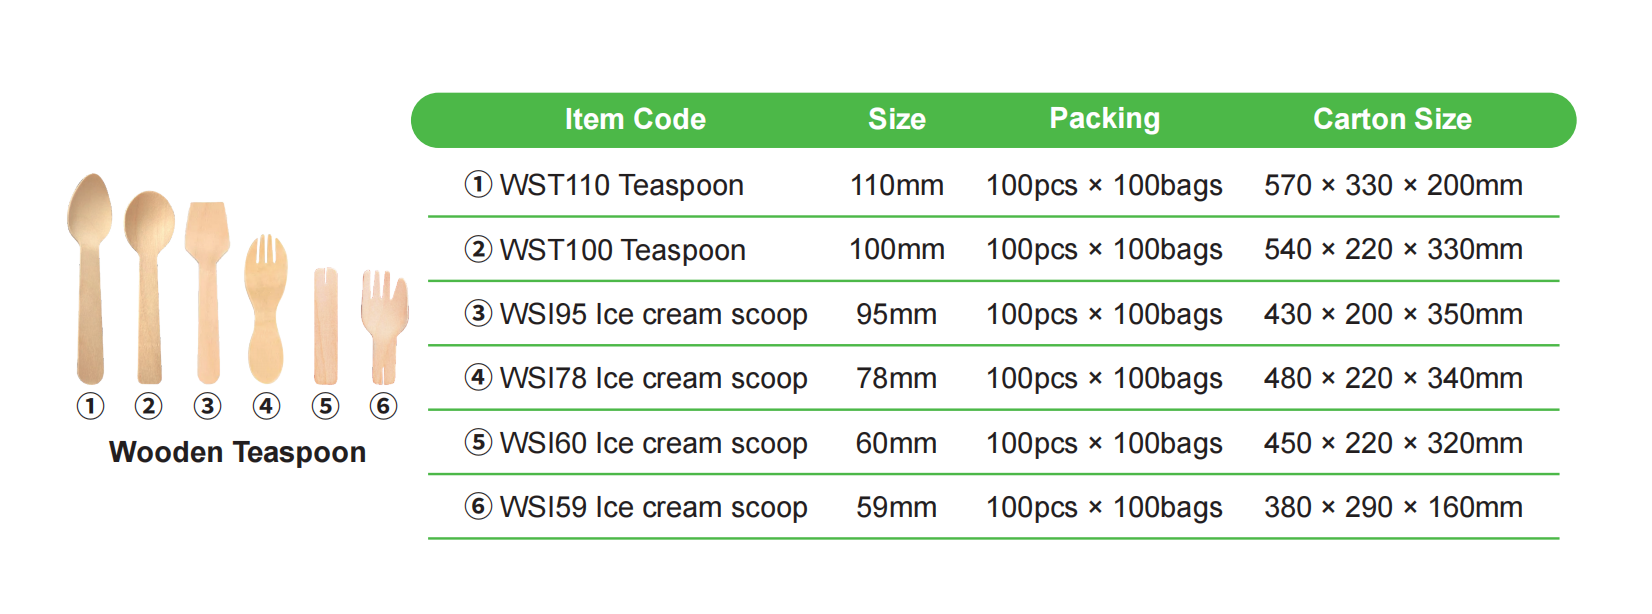
Task: Click the Size column header
Action: pyautogui.click(x=896, y=119)
